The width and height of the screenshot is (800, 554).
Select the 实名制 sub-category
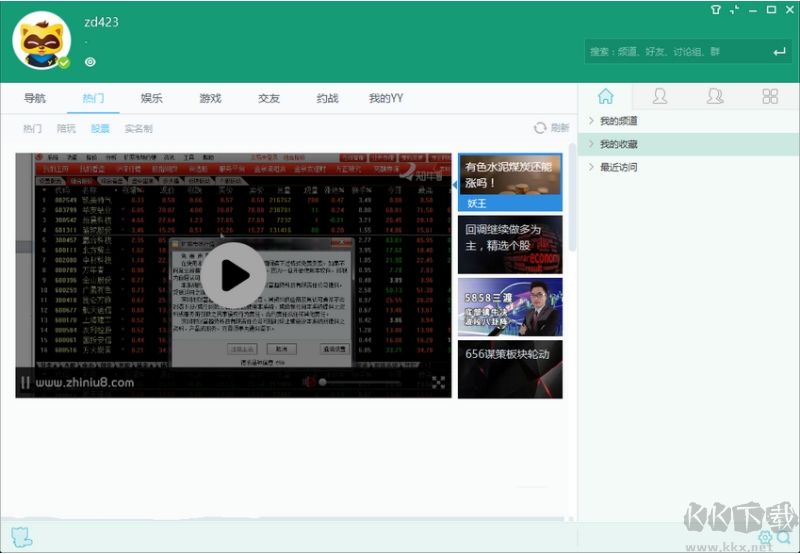click(x=138, y=129)
